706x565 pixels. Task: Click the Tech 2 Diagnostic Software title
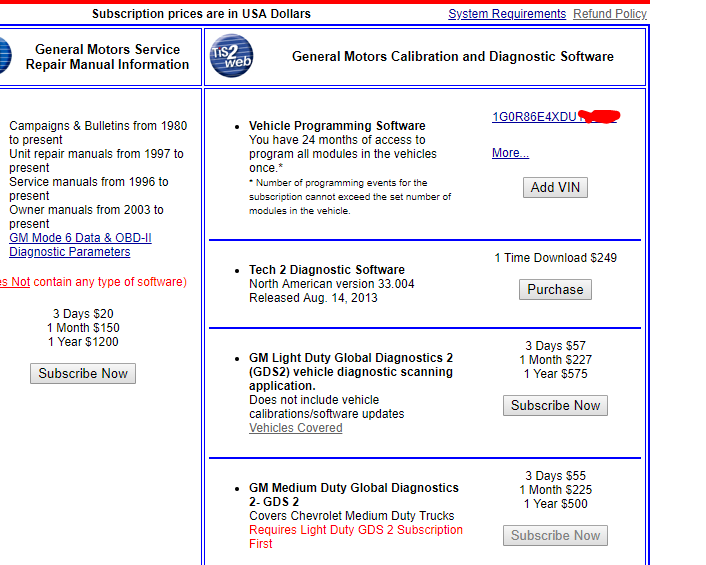326,270
